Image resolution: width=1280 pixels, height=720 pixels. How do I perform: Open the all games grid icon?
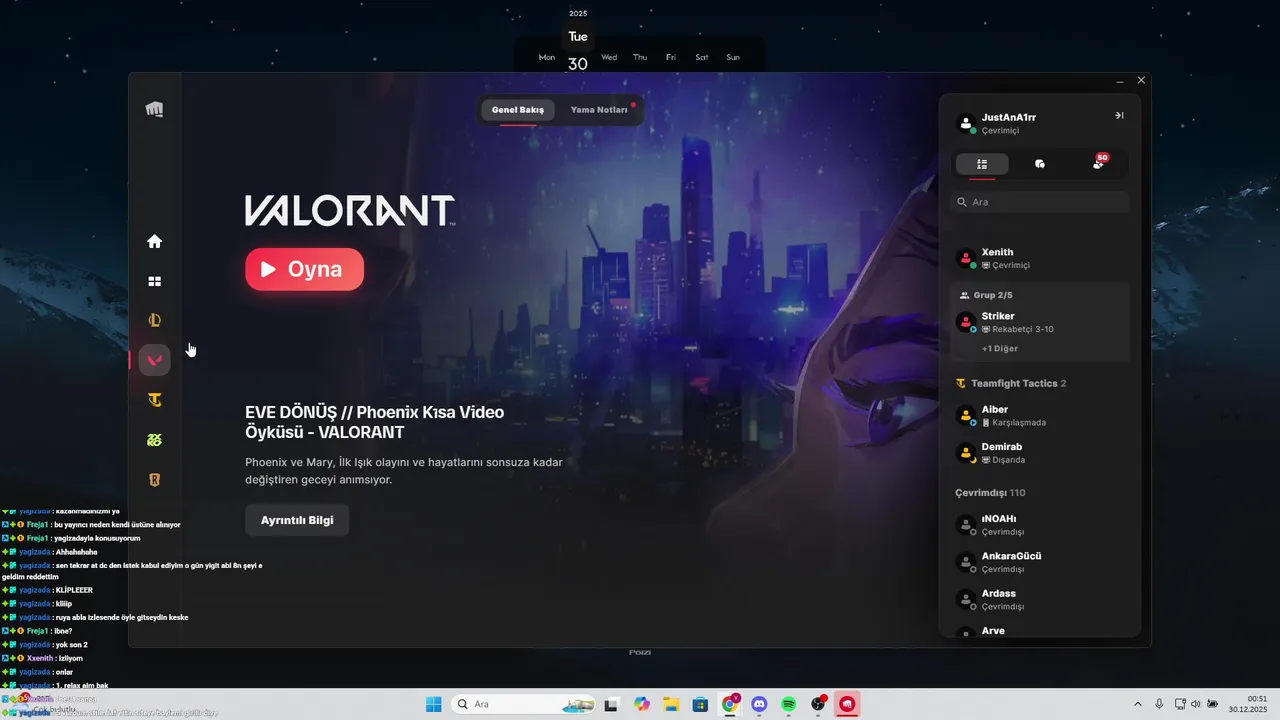tap(154, 282)
